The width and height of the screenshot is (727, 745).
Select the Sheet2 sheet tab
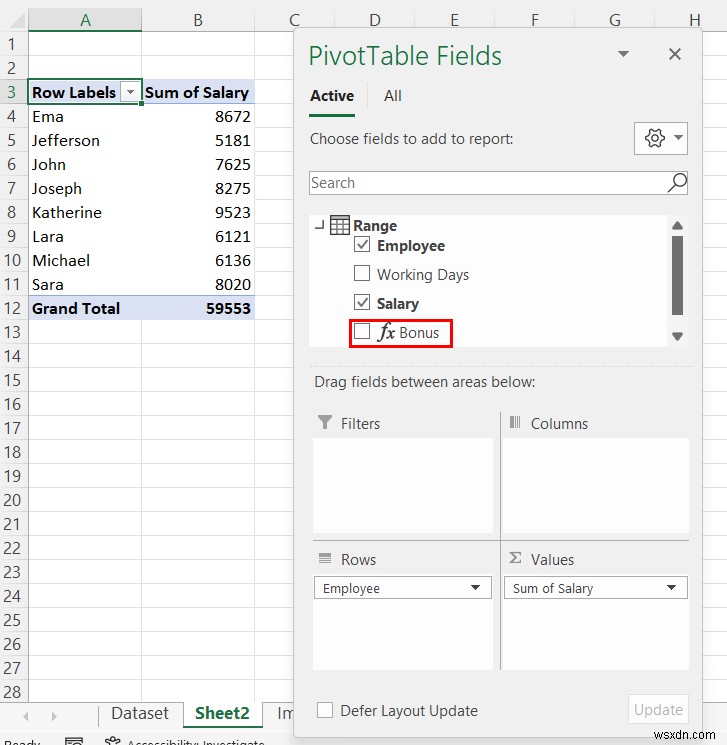222,713
